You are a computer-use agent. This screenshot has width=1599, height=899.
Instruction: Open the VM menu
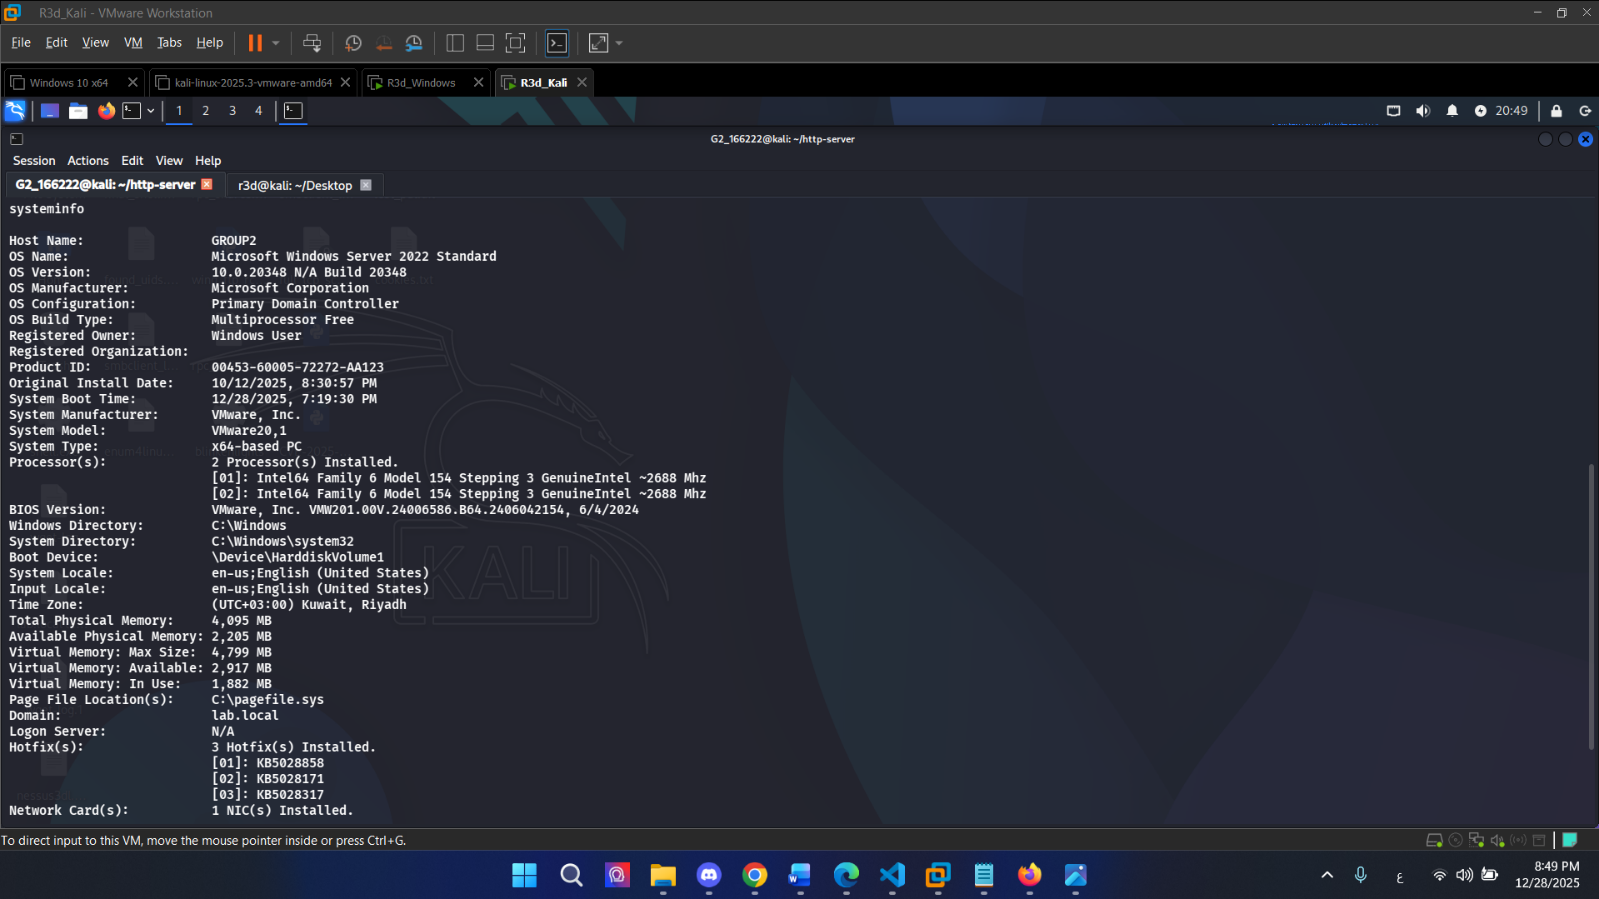tap(133, 43)
